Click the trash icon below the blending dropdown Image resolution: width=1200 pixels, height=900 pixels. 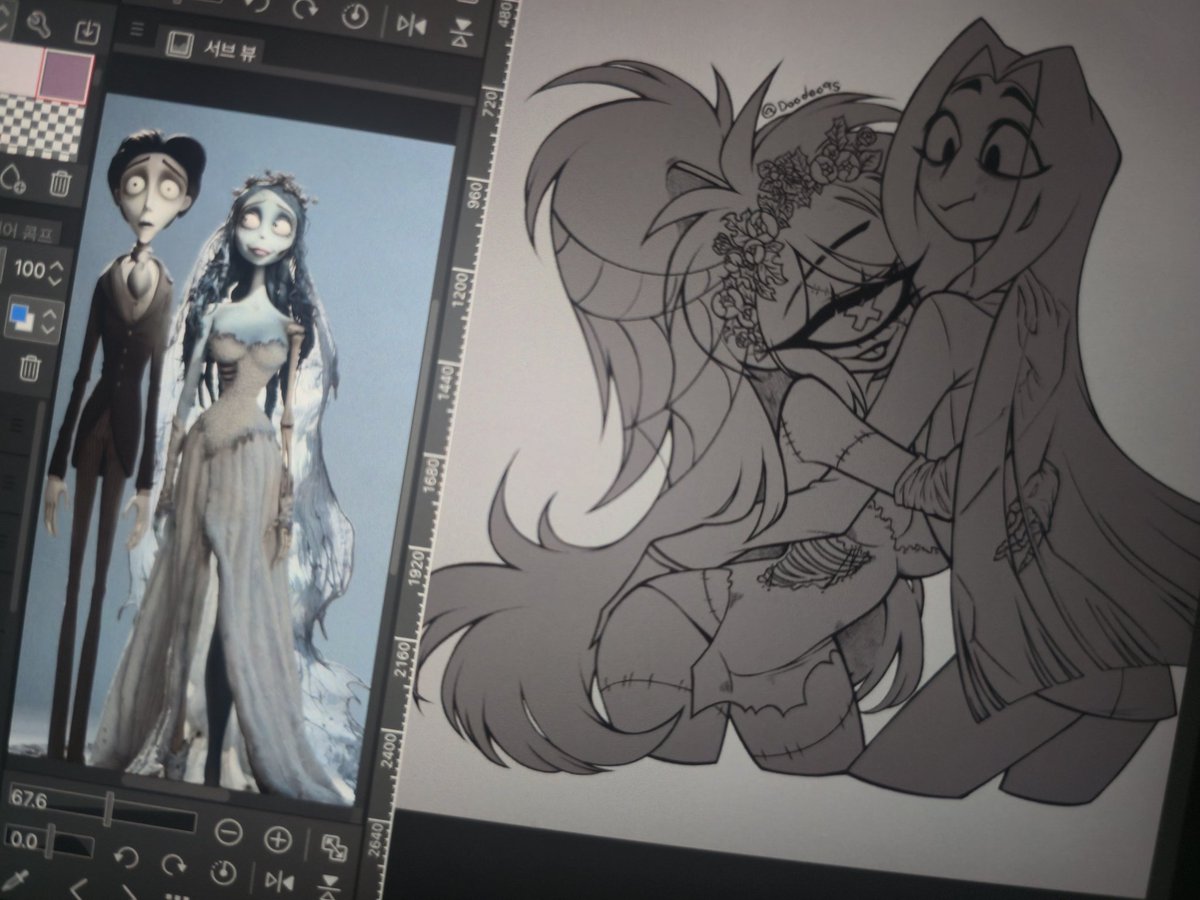[31, 366]
